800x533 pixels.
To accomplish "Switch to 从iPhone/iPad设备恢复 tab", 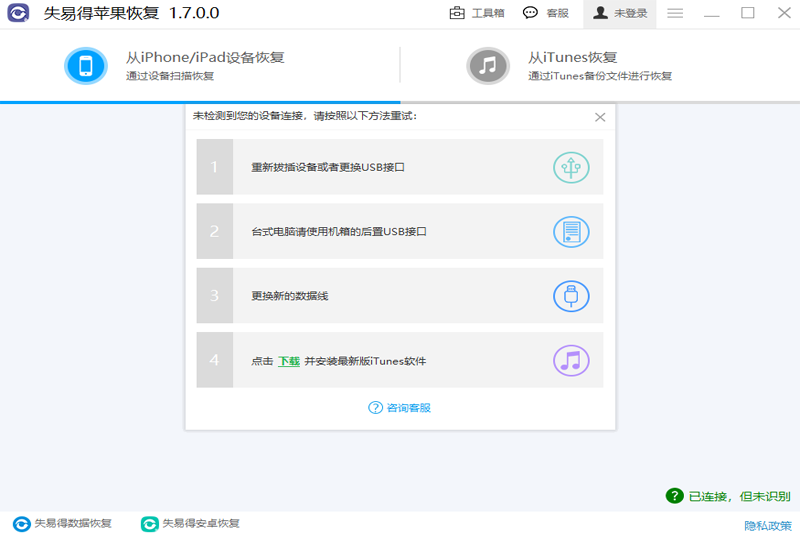I will (205, 58).
